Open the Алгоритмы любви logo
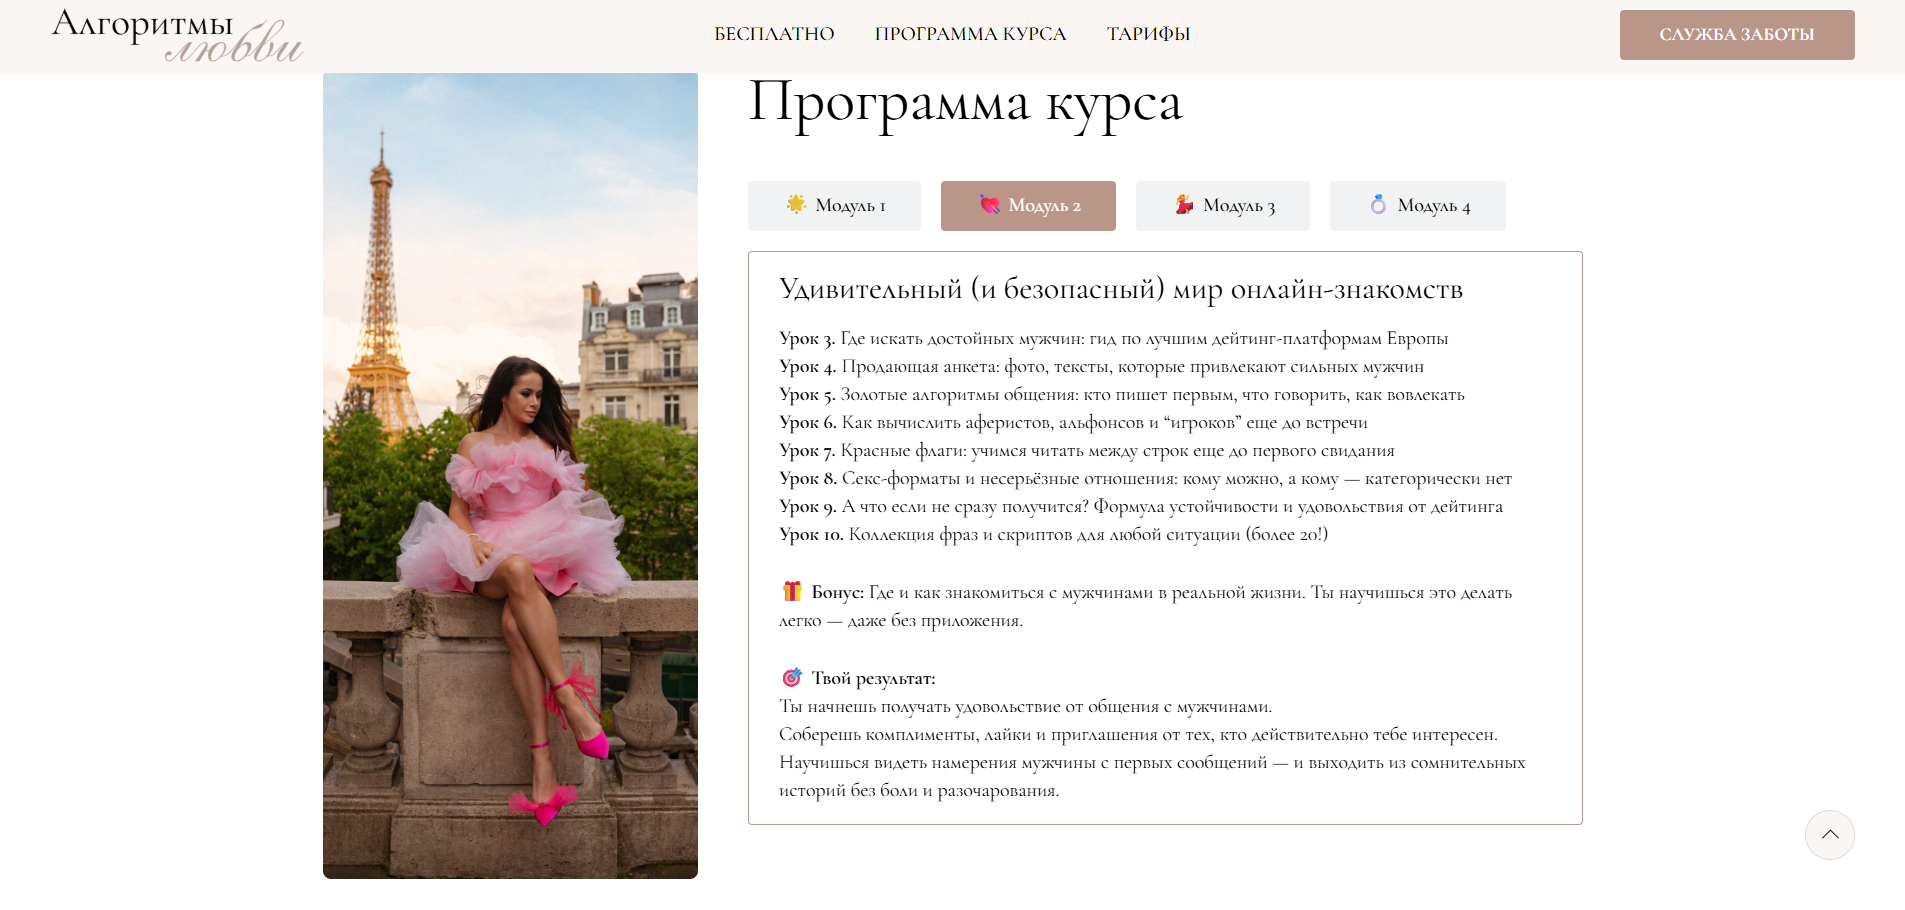Screen dimensions: 1905x910 [177, 36]
